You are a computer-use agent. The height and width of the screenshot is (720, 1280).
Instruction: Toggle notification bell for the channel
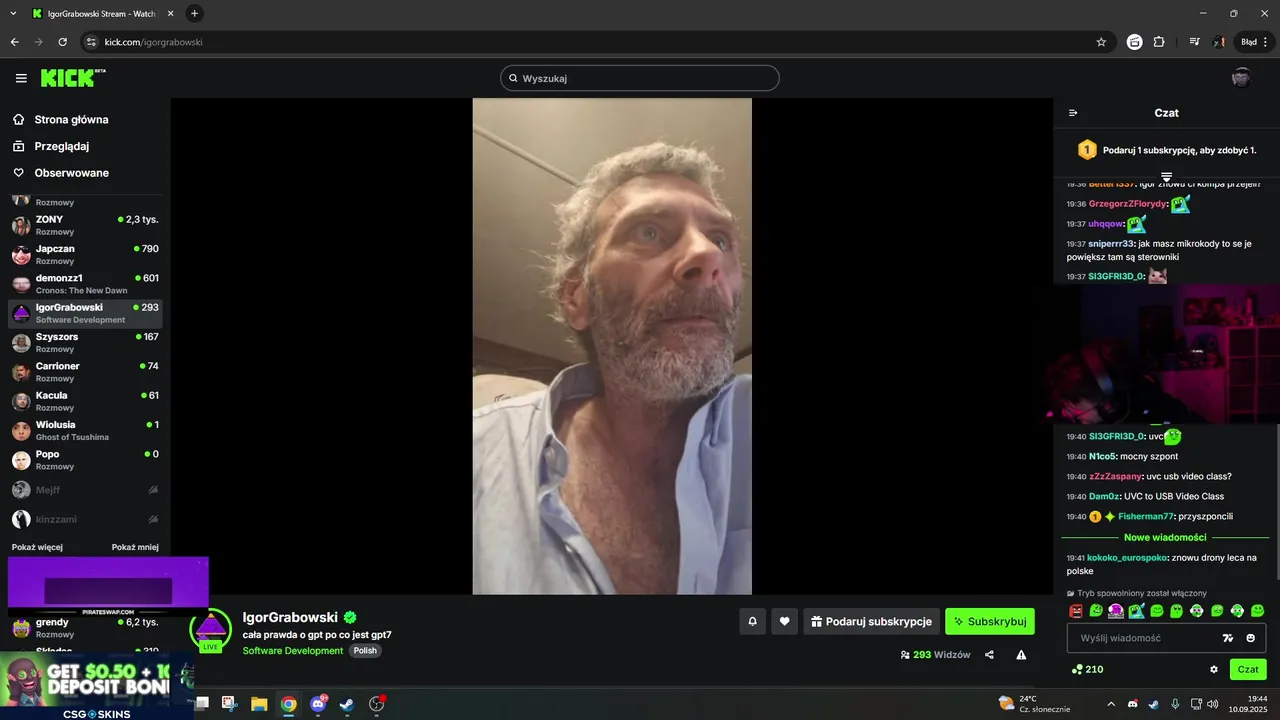tap(753, 621)
